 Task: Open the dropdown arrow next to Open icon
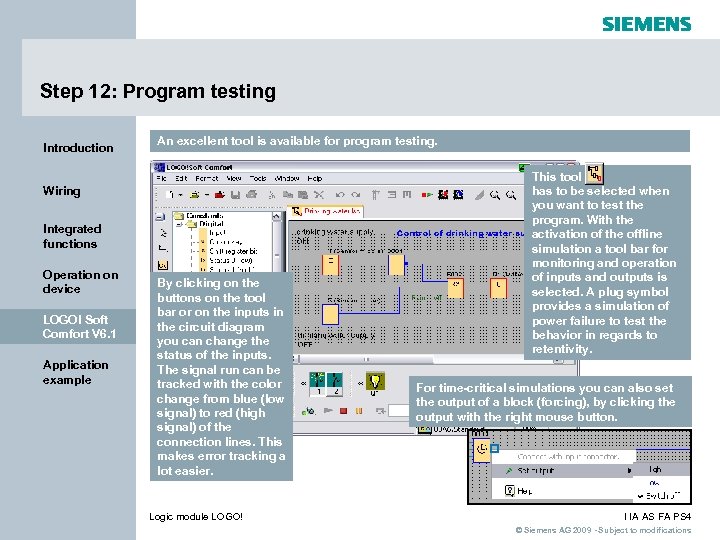pyautogui.click(x=207, y=195)
